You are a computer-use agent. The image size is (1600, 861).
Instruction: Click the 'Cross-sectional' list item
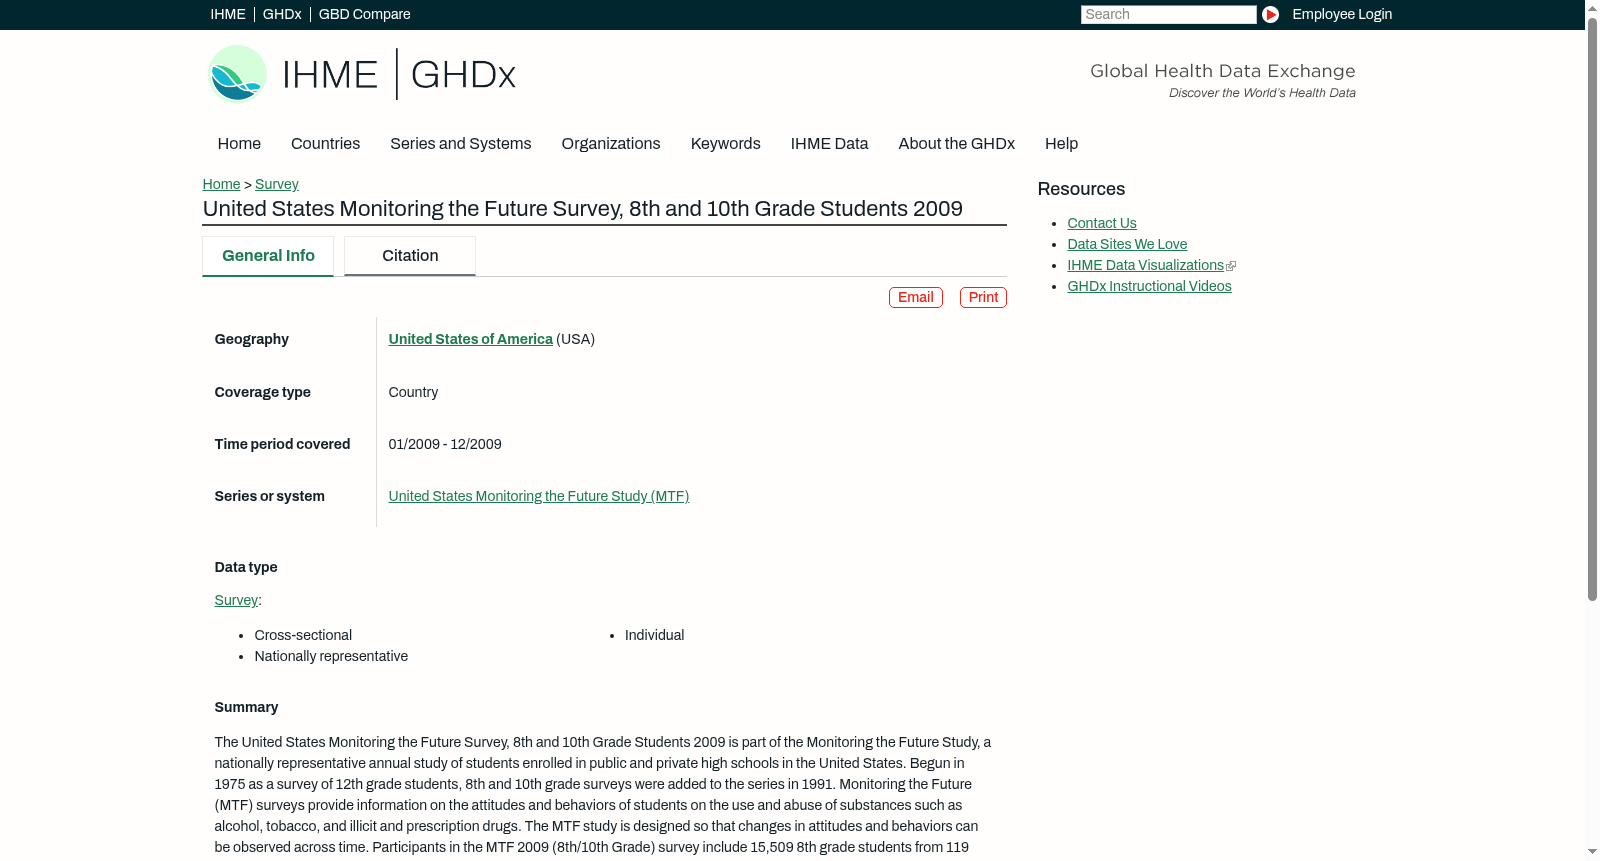coord(303,635)
